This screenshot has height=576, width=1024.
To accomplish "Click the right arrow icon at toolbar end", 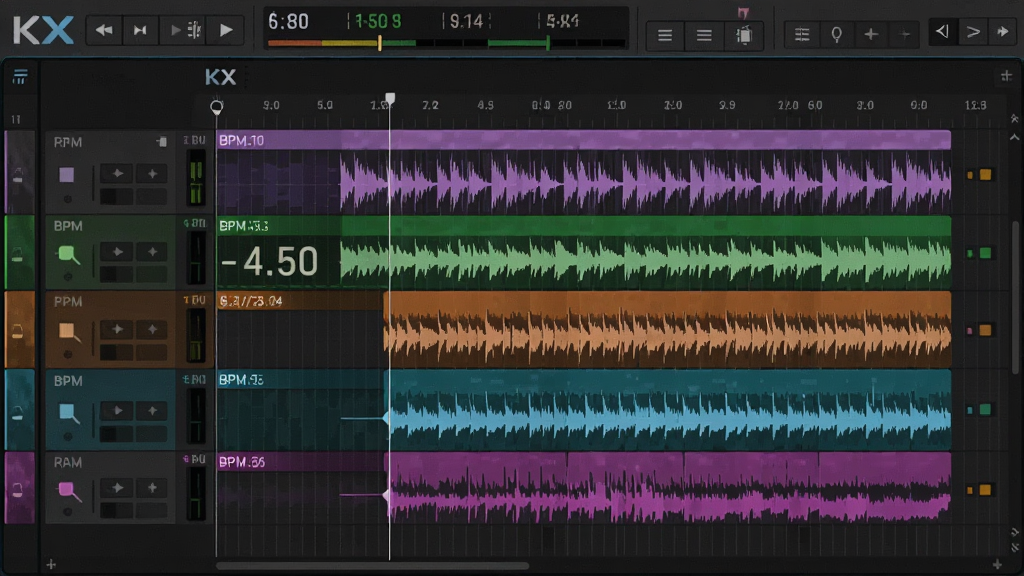I will pos(1003,31).
